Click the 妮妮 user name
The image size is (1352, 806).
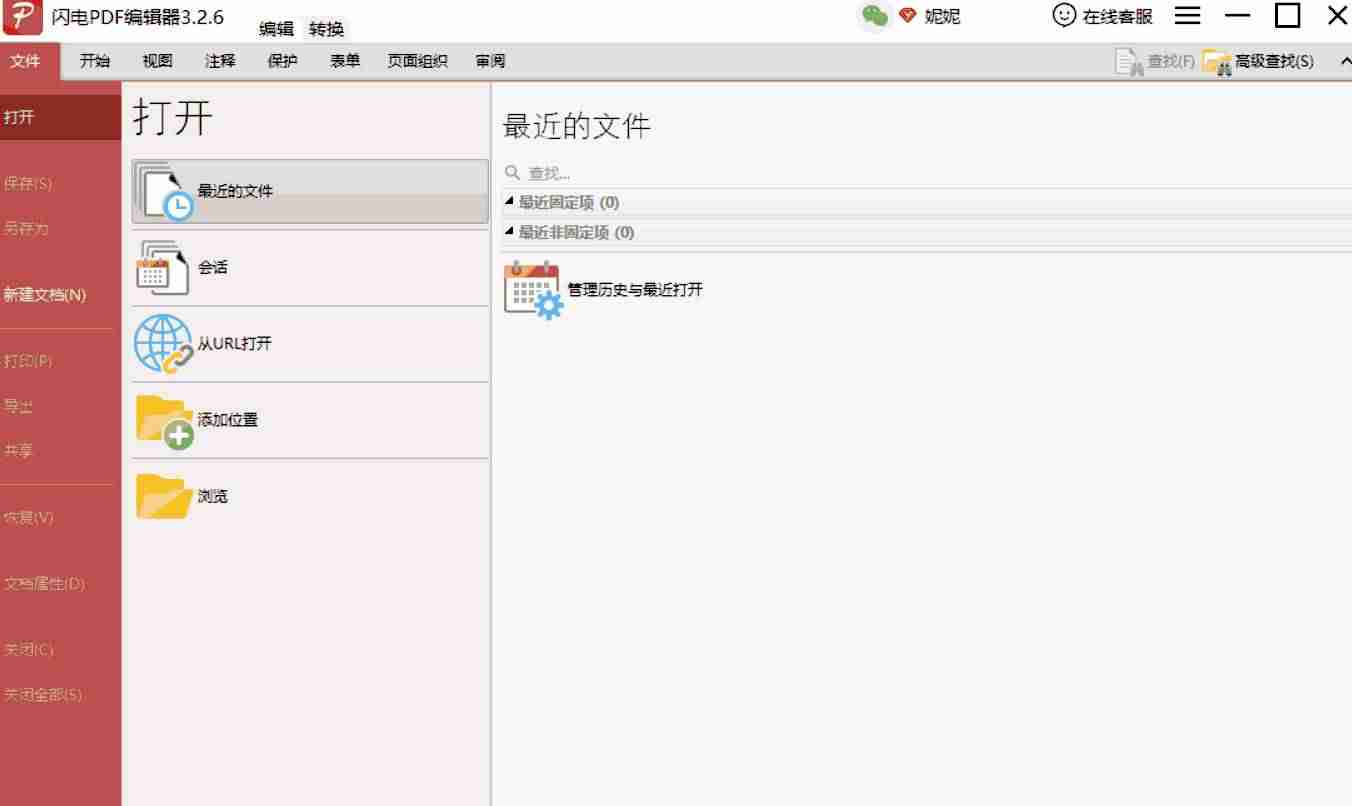[x=942, y=16]
